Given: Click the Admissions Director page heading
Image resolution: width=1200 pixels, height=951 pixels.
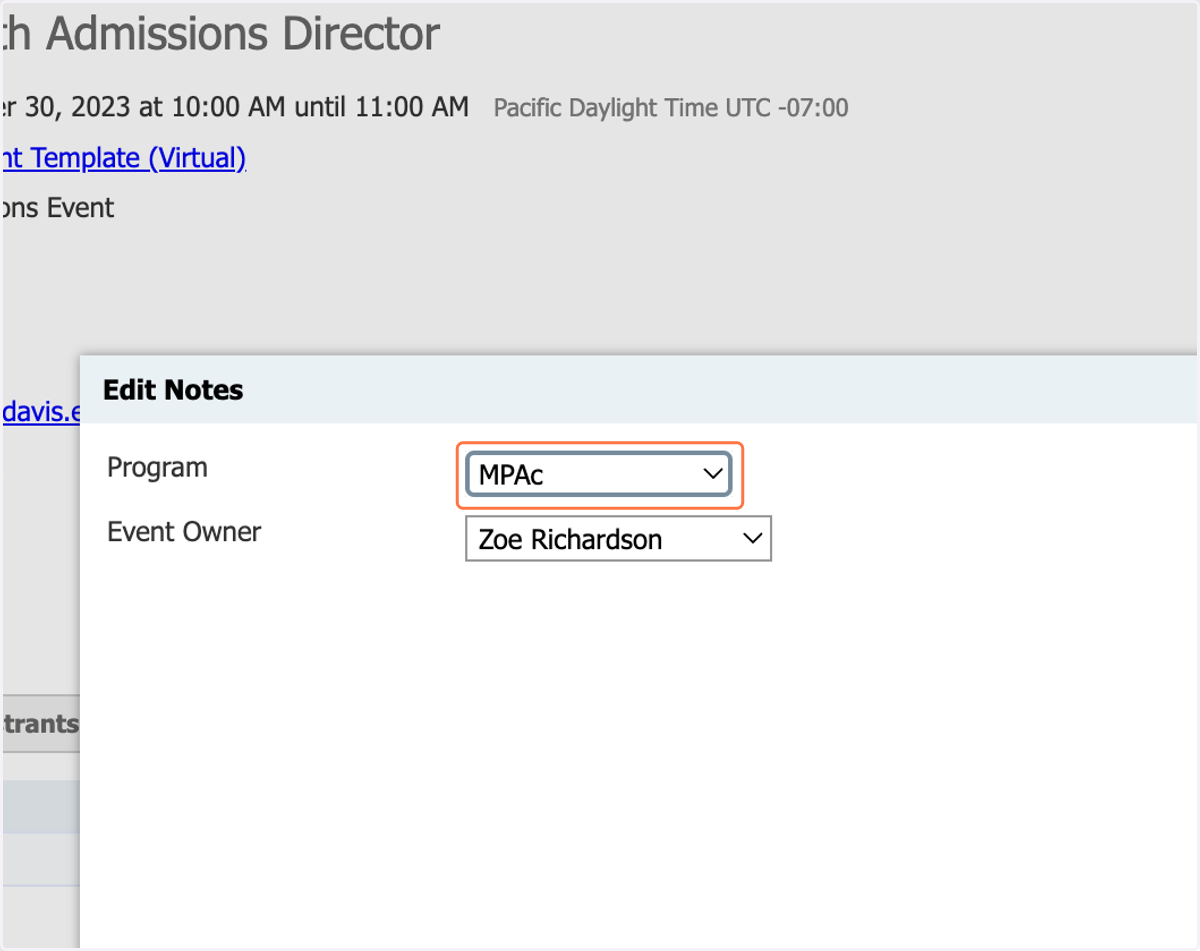Looking at the screenshot, I should [x=221, y=35].
